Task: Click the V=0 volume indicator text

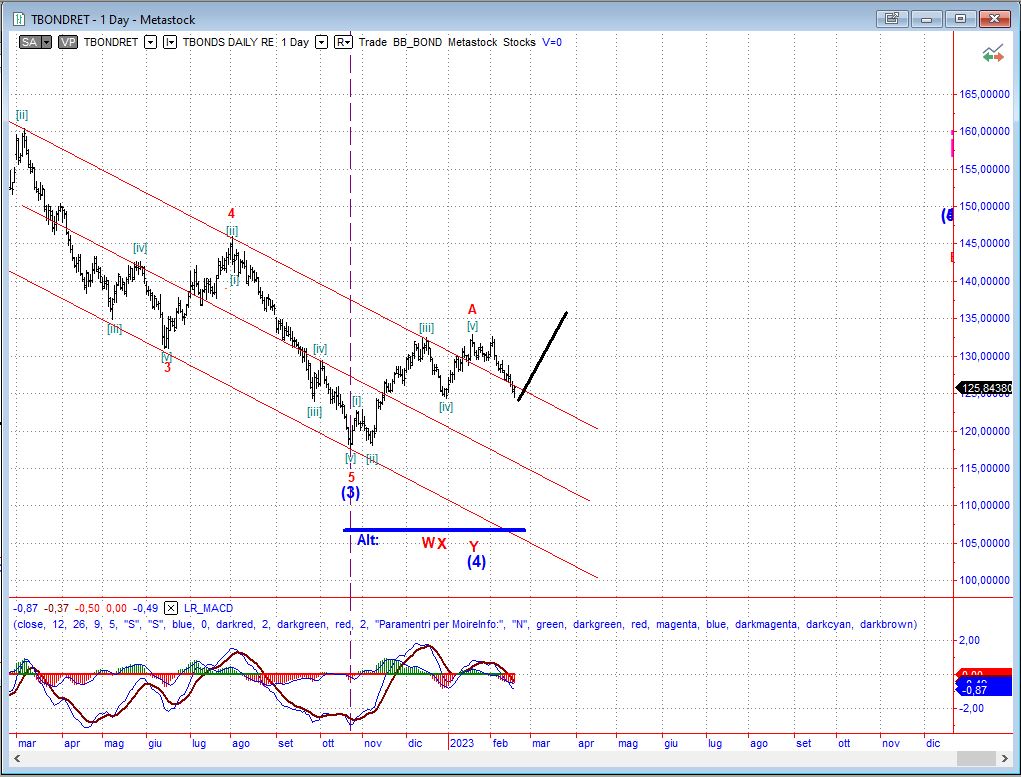Action: 552,42
